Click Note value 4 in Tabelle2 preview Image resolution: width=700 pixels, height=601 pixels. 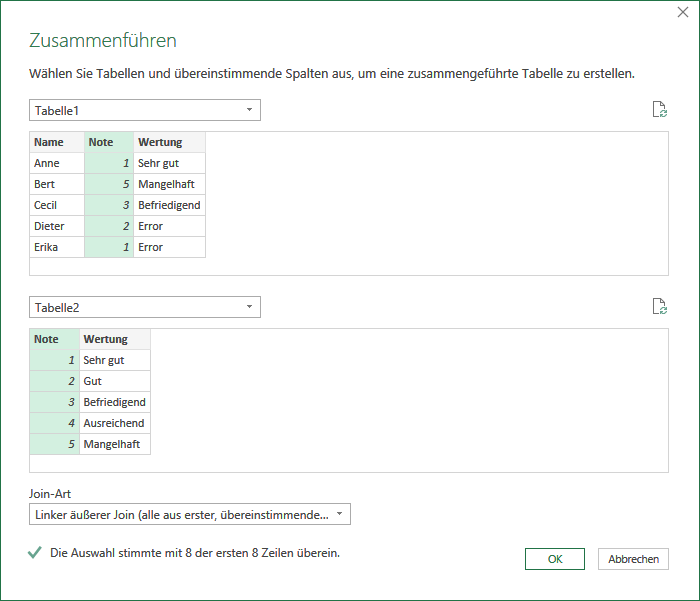pyautogui.click(x=54, y=423)
